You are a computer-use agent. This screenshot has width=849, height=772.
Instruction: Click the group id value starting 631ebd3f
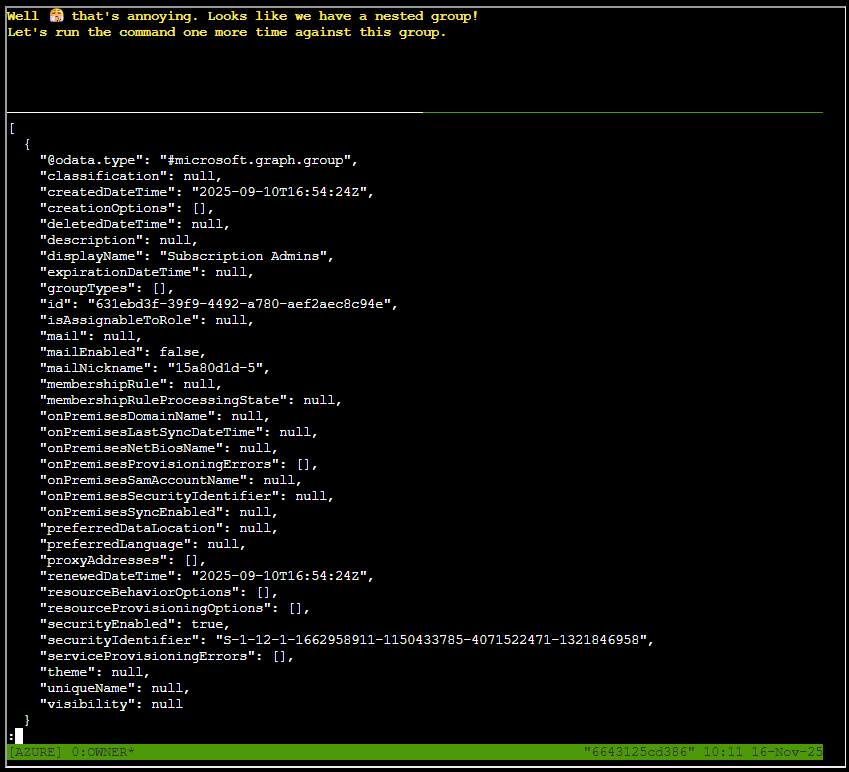pyautogui.click(x=242, y=304)
